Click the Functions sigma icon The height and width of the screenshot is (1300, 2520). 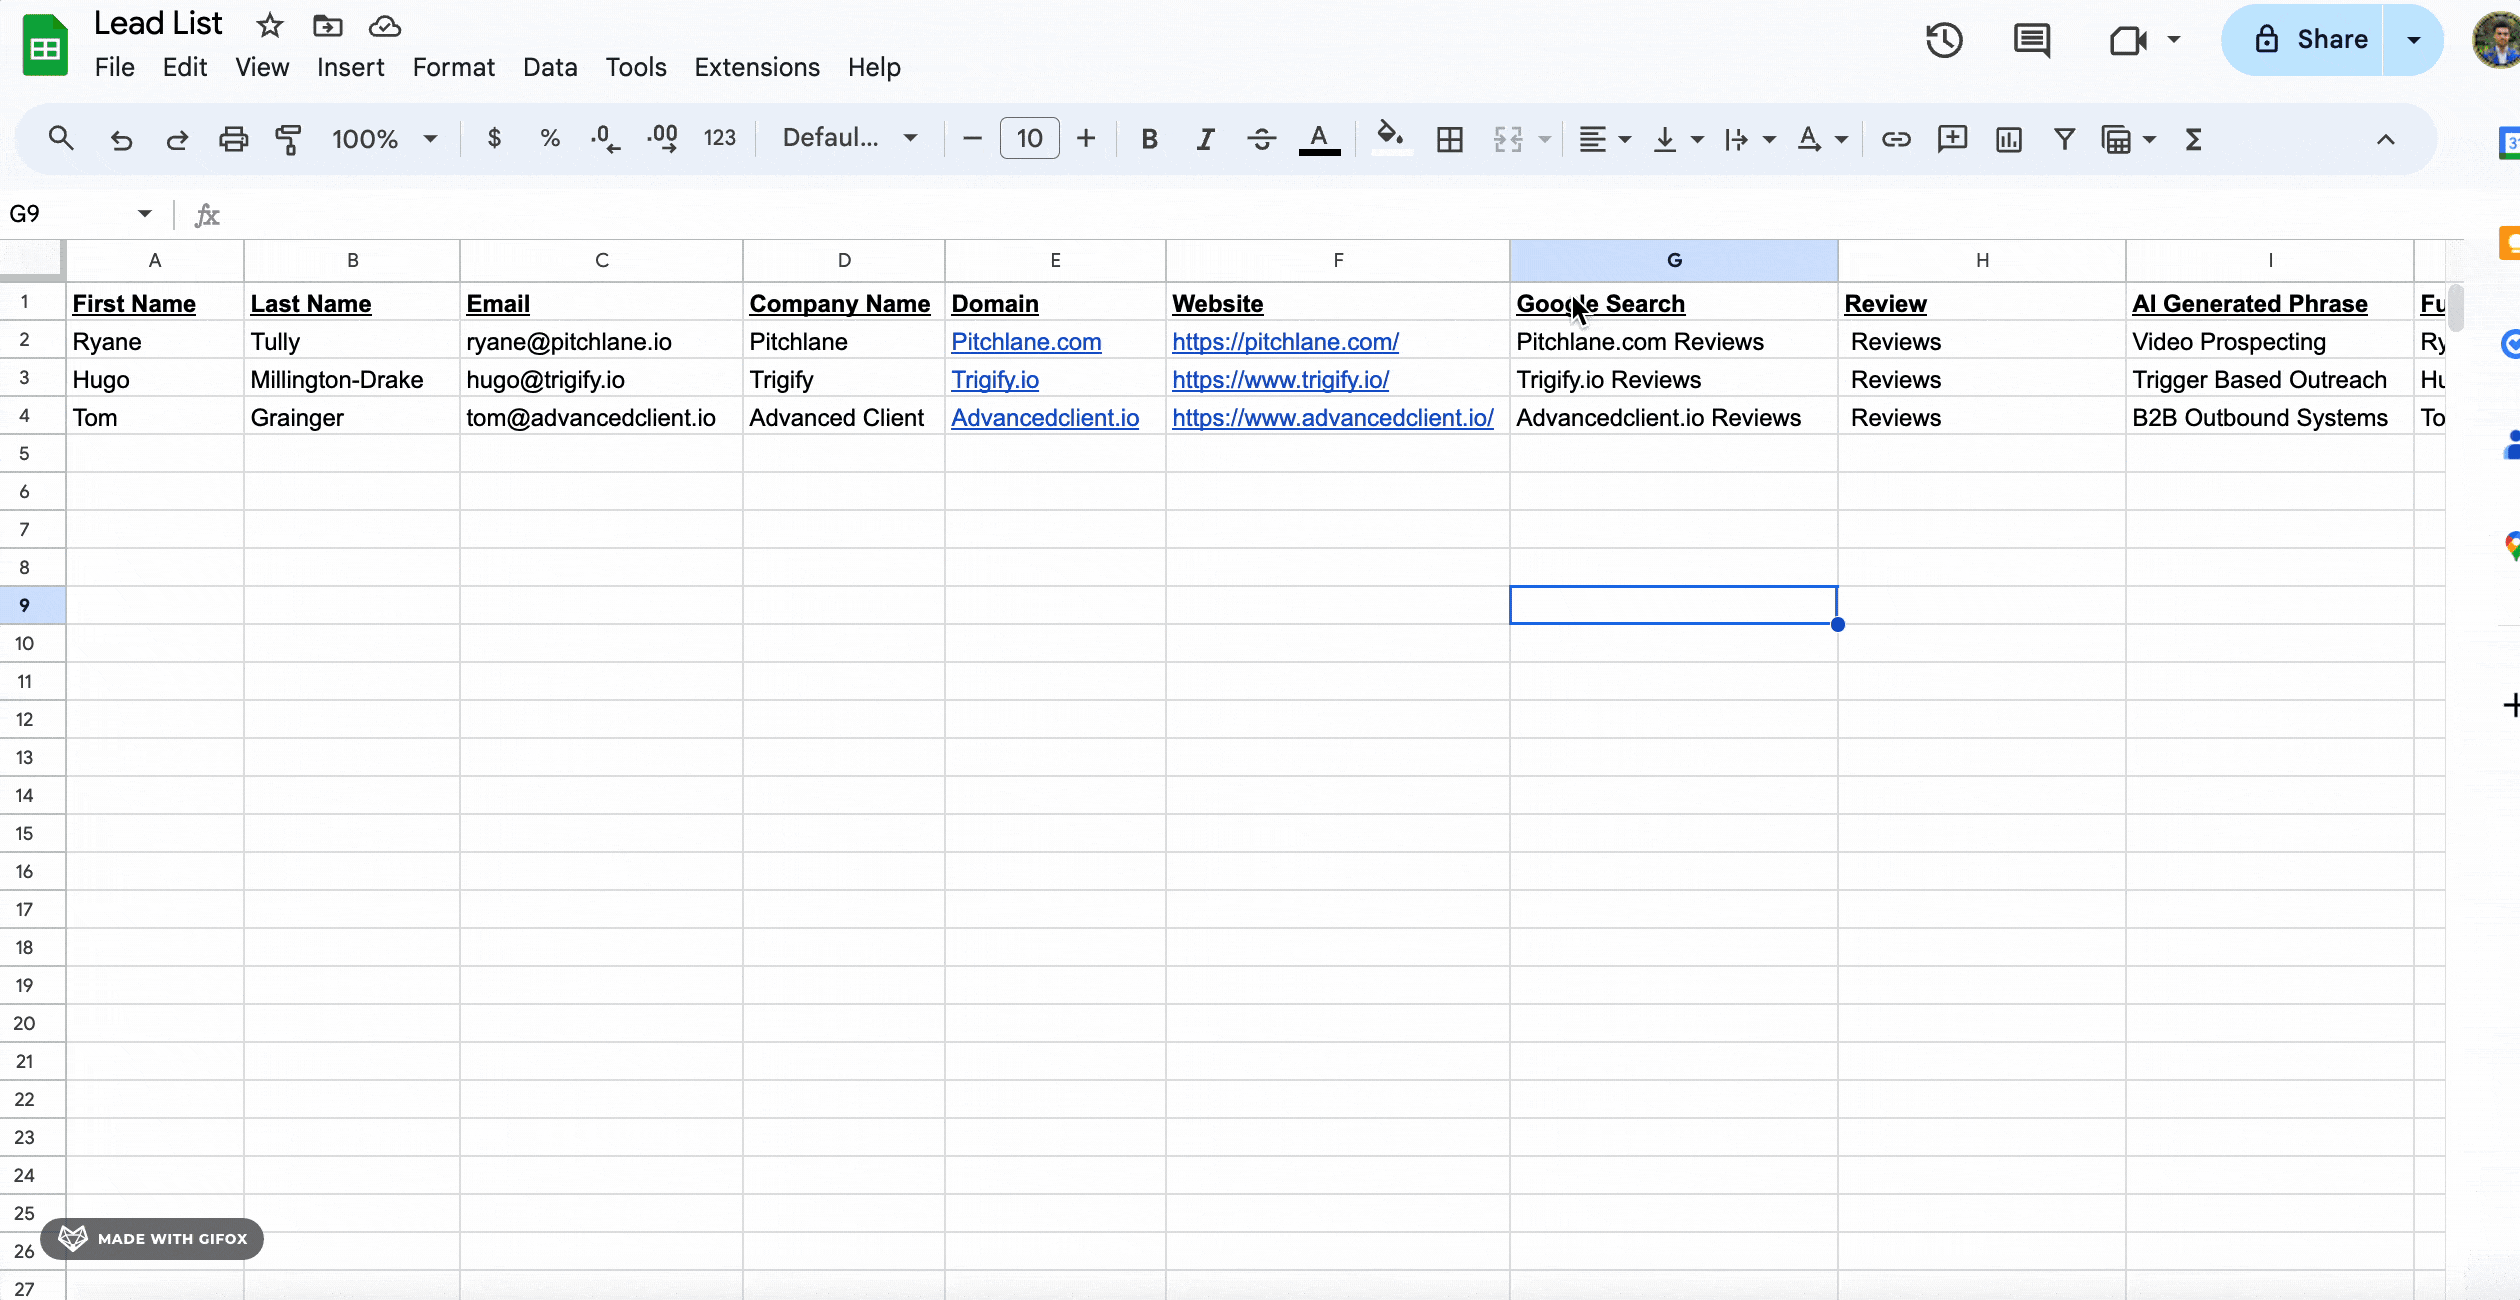tap(2194, 139)
